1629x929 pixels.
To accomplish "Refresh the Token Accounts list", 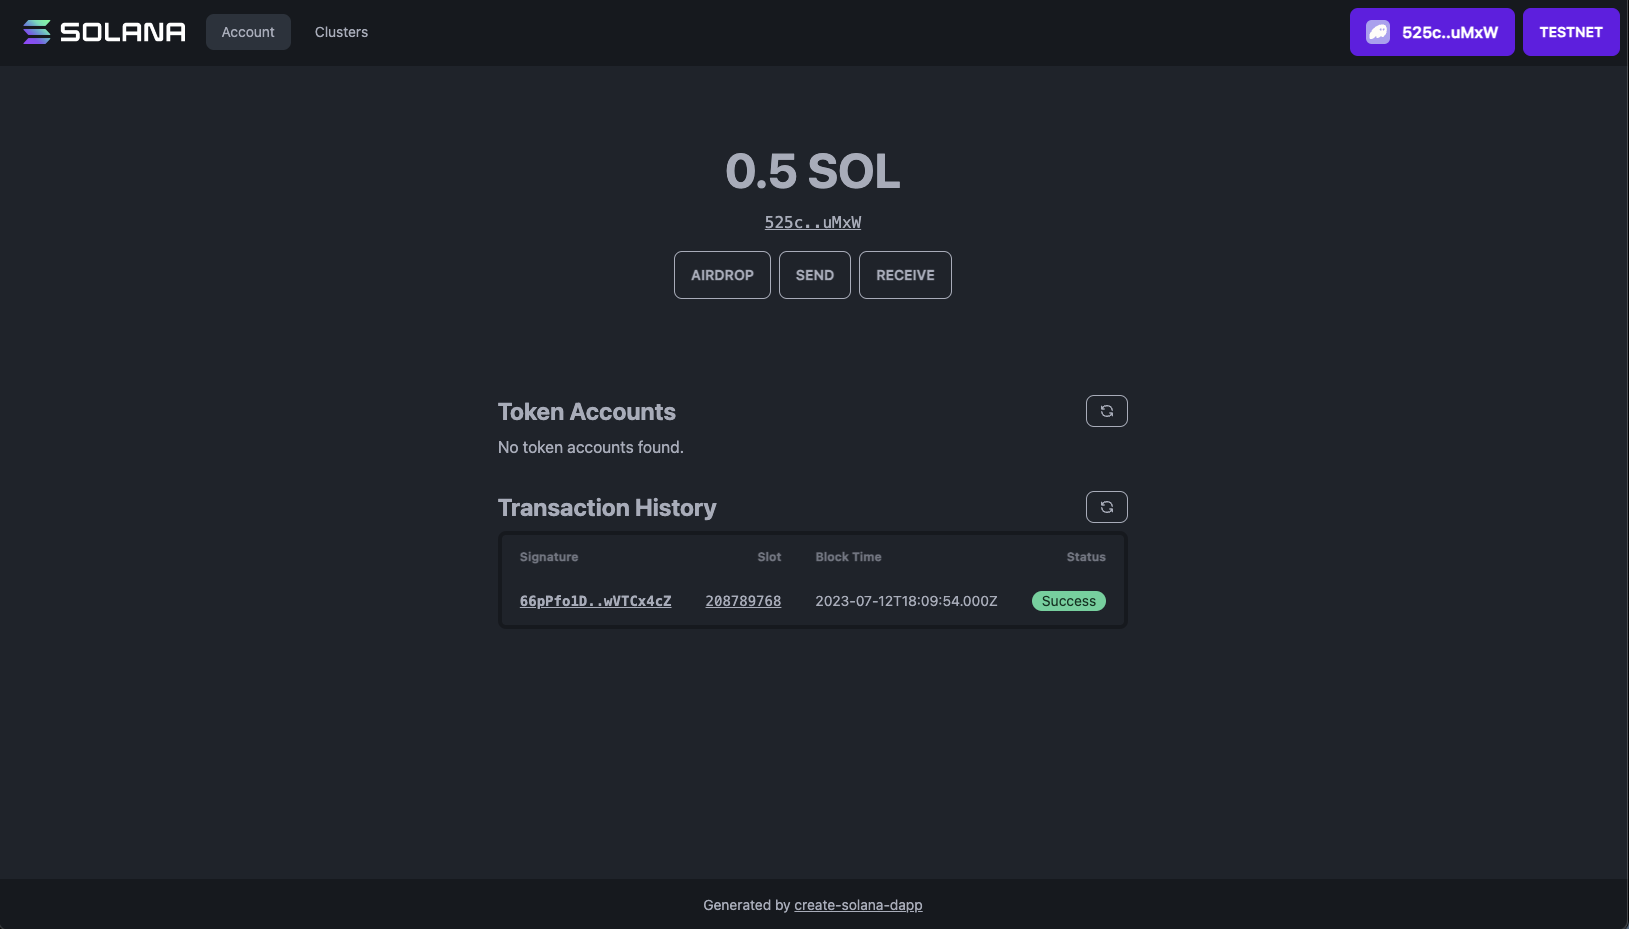I will coord(1106,410).
